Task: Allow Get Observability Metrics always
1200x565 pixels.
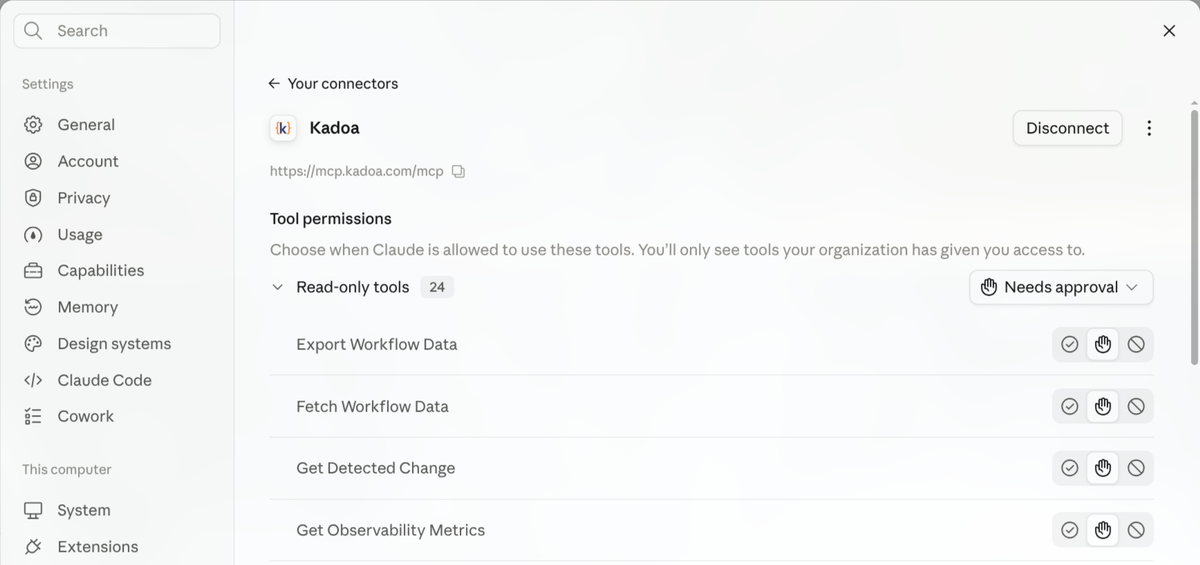Action: (1070, 530)
